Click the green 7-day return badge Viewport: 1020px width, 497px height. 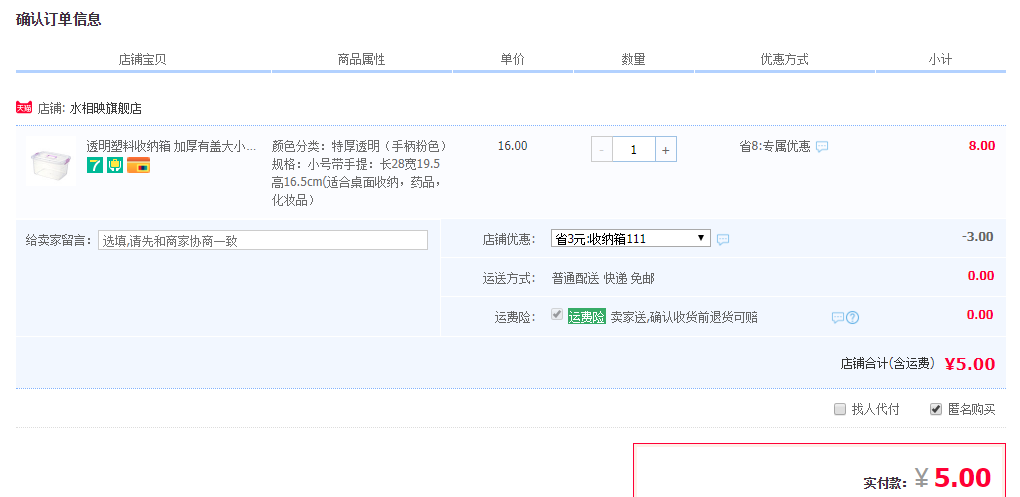click(95, 165)
